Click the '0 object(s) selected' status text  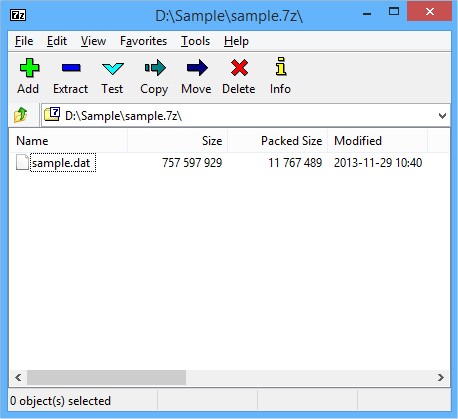(x=60, y=401)
